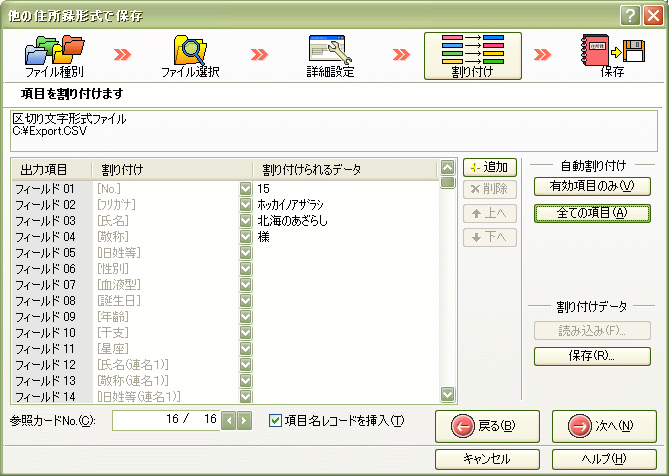Click 有効項目のみ(V) auto-assign button
The width and height of the screenshot is (669, 476).
[592, 186]
